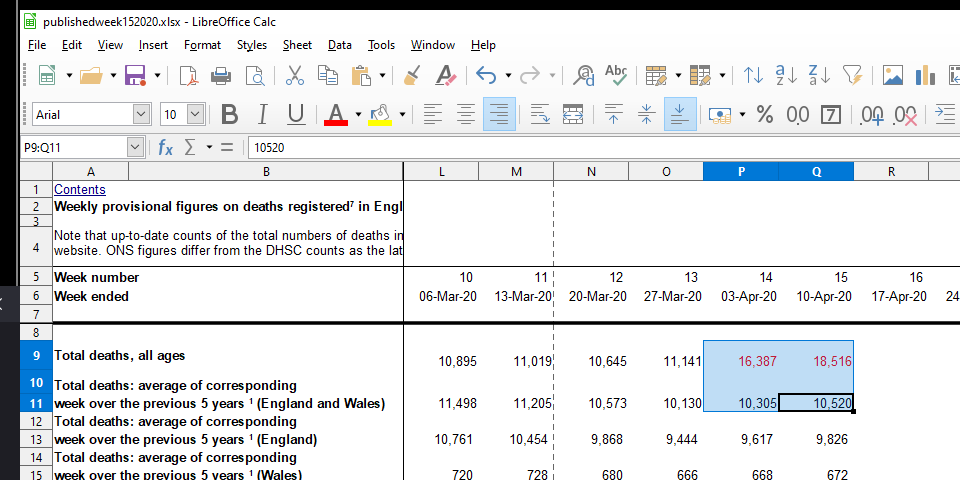Click the New spreadsheet icon

coord(47,75)
